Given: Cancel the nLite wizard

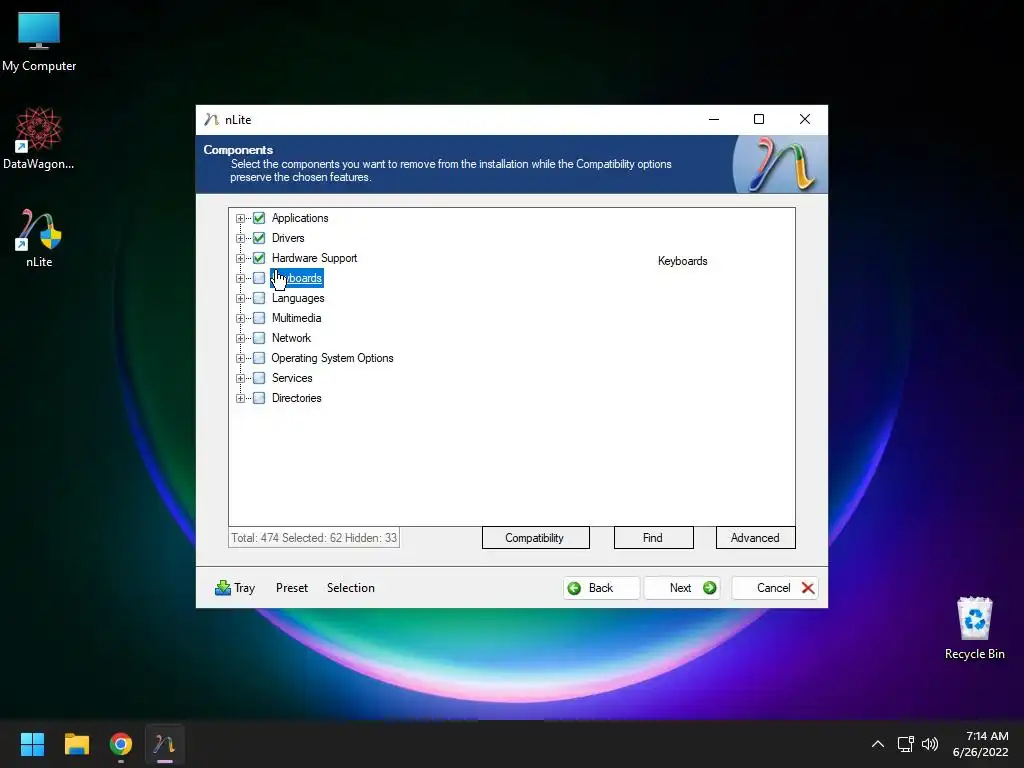Looking at the screenshot, I should pyautogui.click(x=775, y=588).
